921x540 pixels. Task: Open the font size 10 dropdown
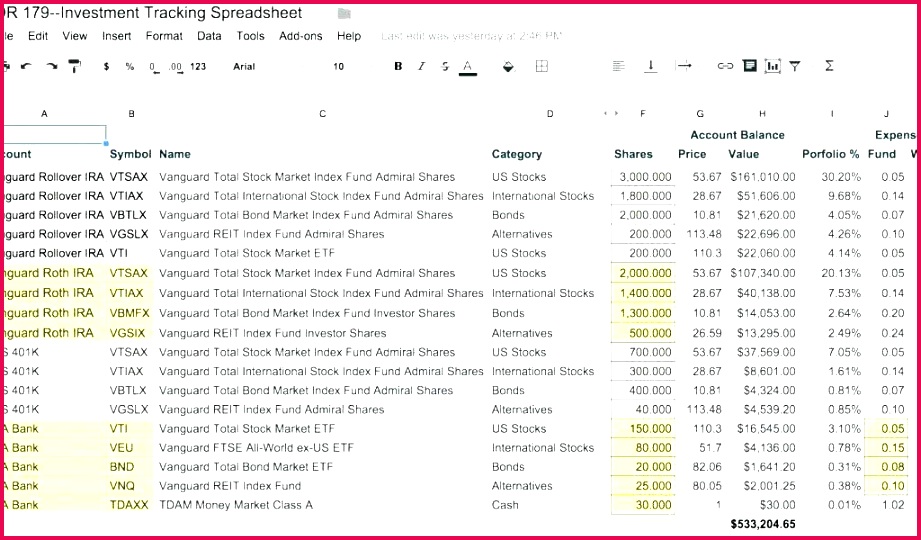coord(338,66)
